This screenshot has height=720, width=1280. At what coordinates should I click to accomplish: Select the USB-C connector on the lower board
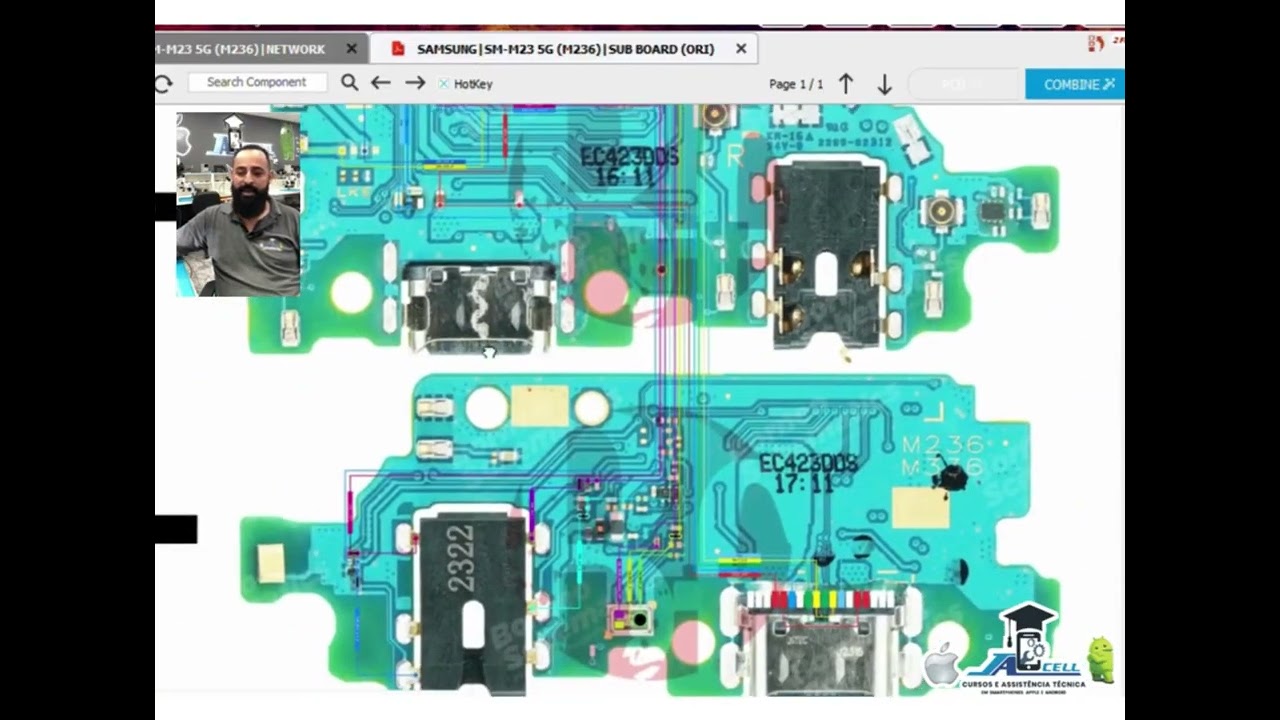pos(822,643)
